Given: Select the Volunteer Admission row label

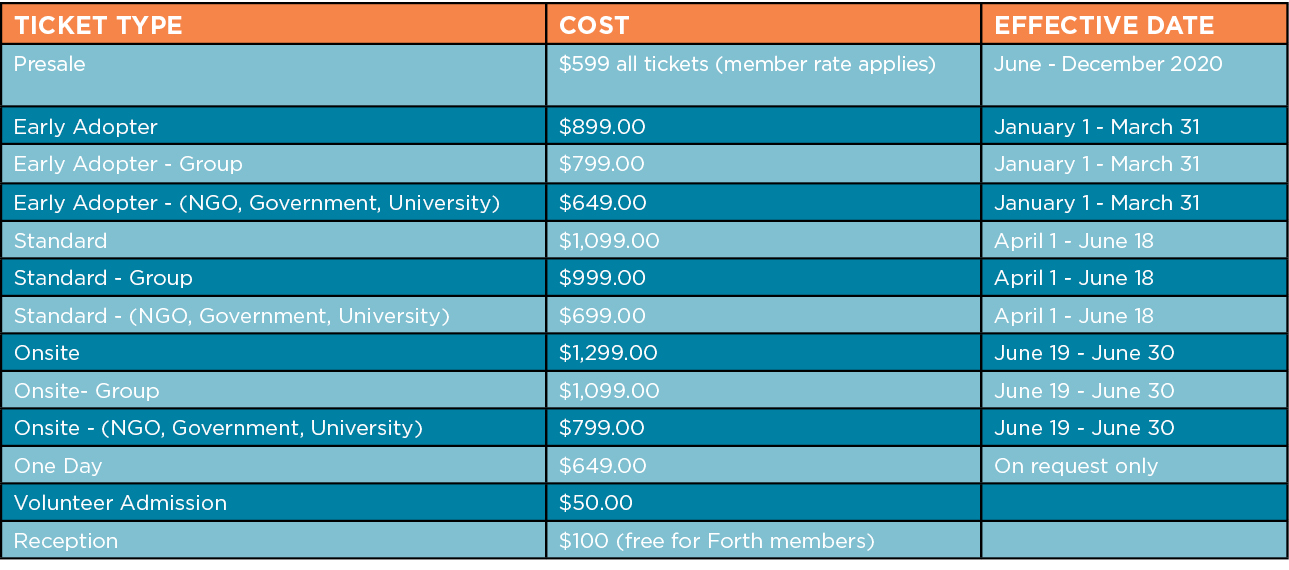Looking at the screenshot, I should click(120, 503).
